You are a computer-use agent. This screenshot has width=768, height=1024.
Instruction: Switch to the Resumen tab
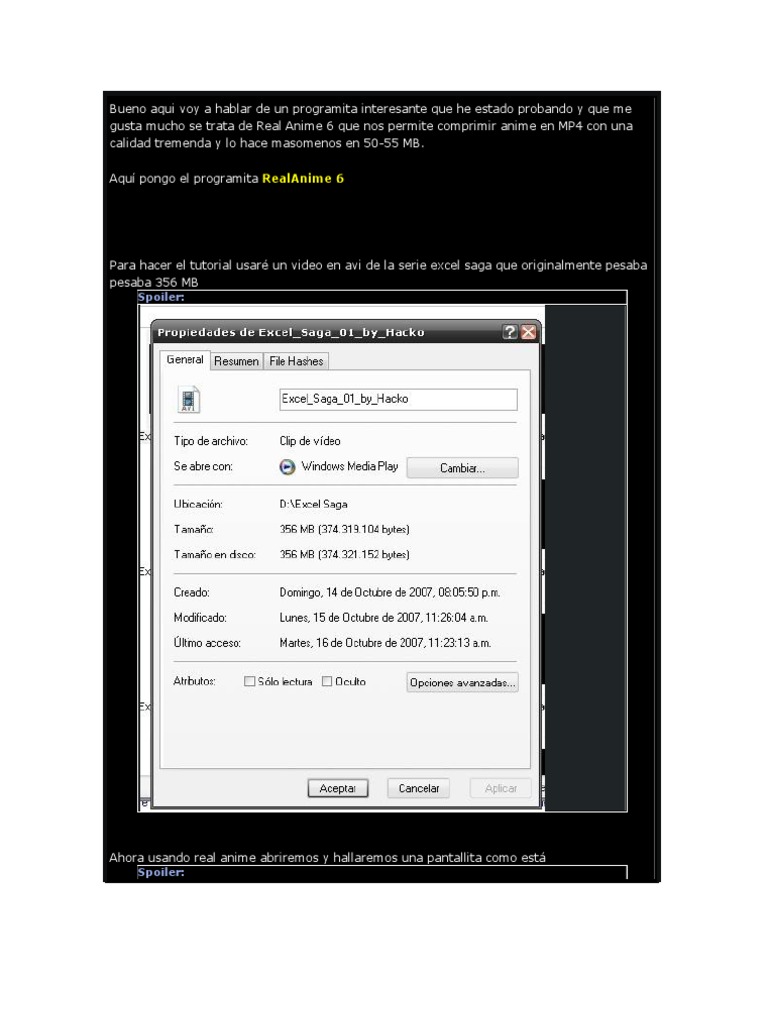click(x=236, y=361)
